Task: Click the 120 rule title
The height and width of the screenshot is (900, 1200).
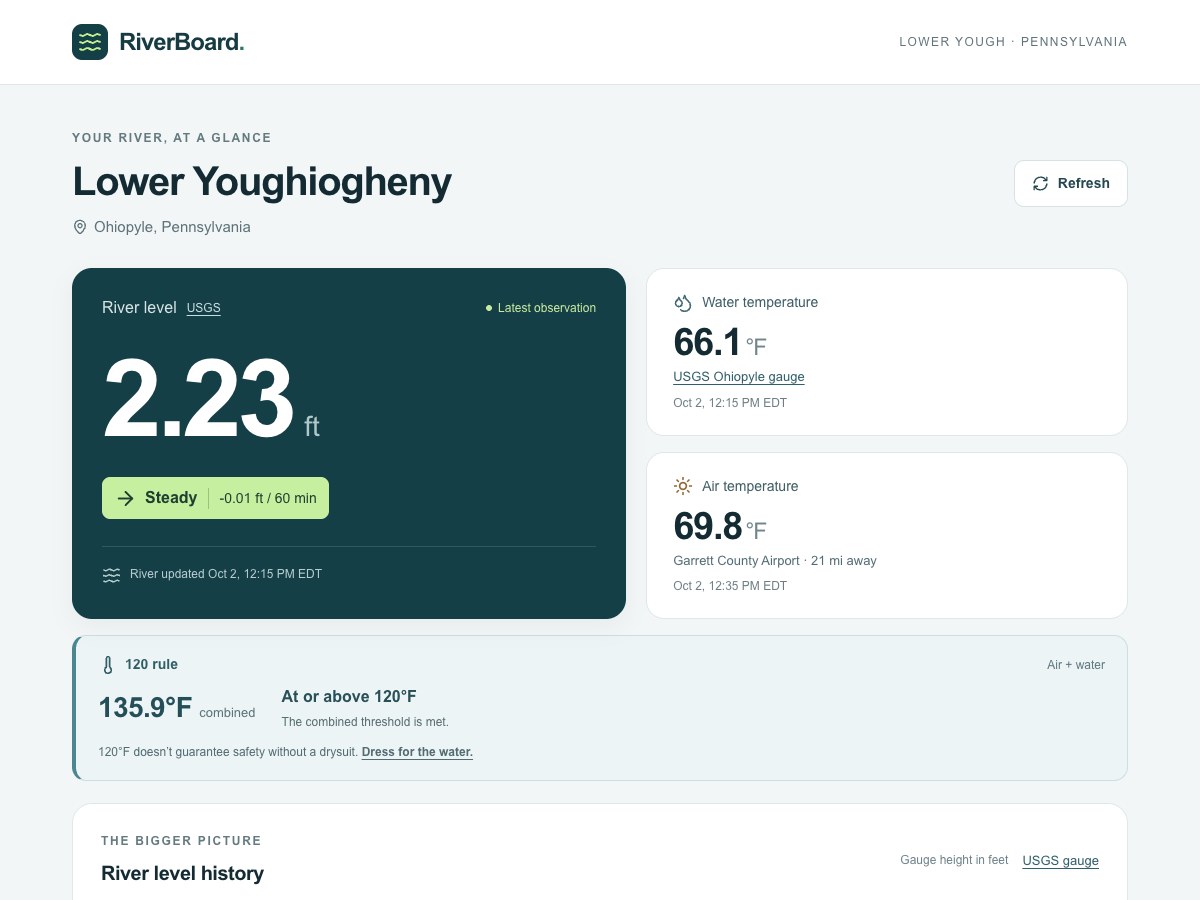Action: coord(151,664)
